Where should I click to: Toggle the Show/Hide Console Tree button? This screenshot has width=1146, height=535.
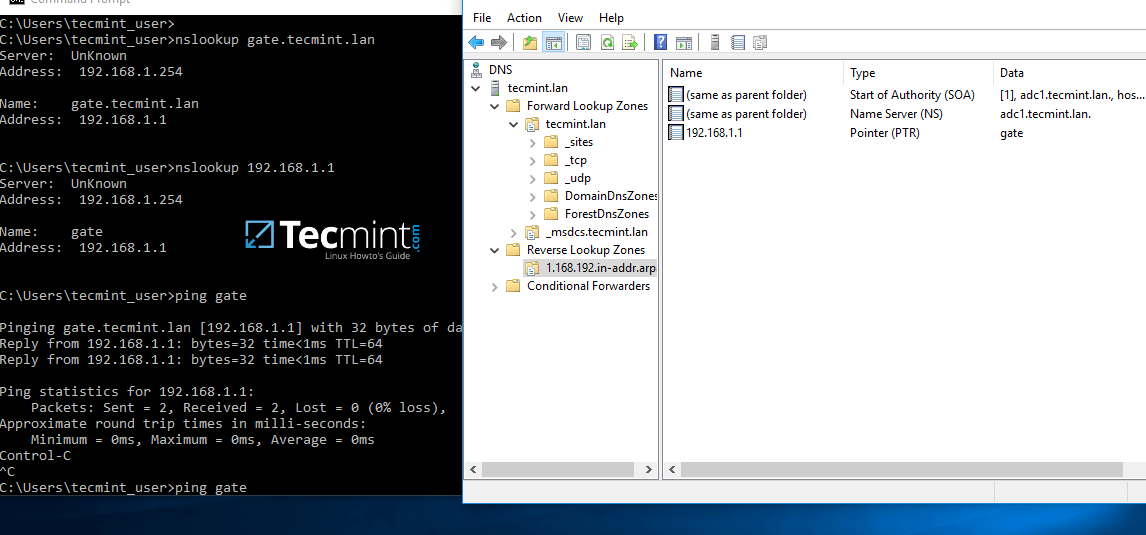(x=553, y=42)
